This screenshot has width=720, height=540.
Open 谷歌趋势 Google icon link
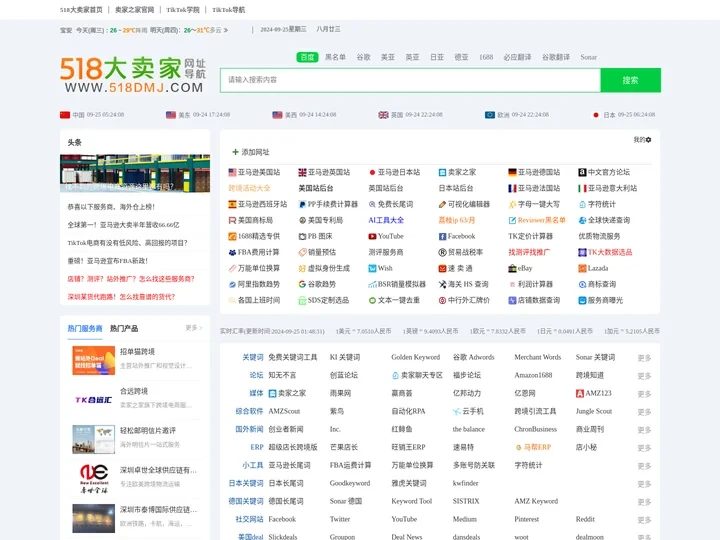(x=317, y=284)
